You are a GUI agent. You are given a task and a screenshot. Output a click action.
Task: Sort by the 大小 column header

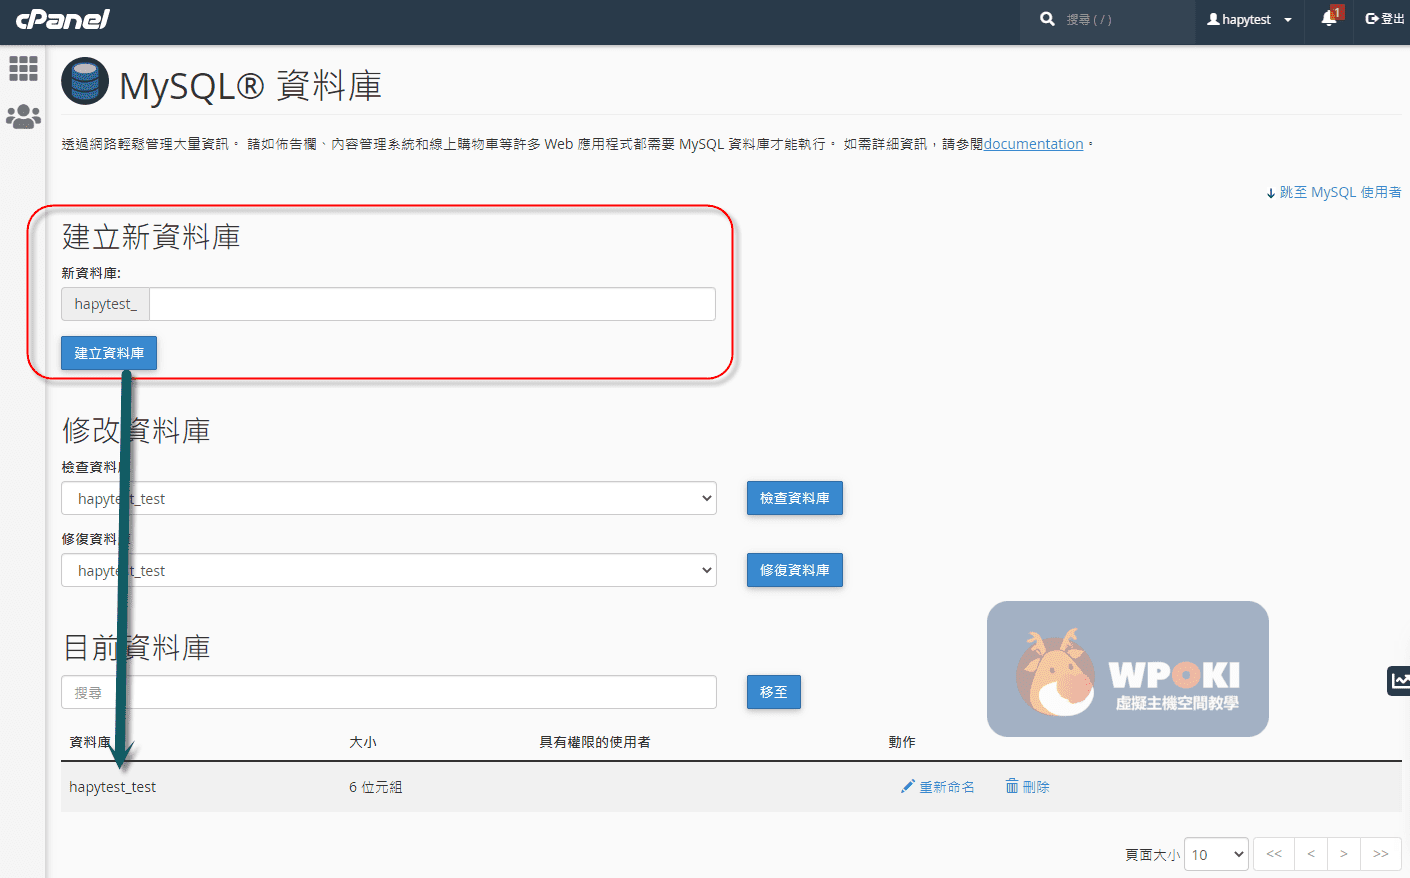coord(363,742)
